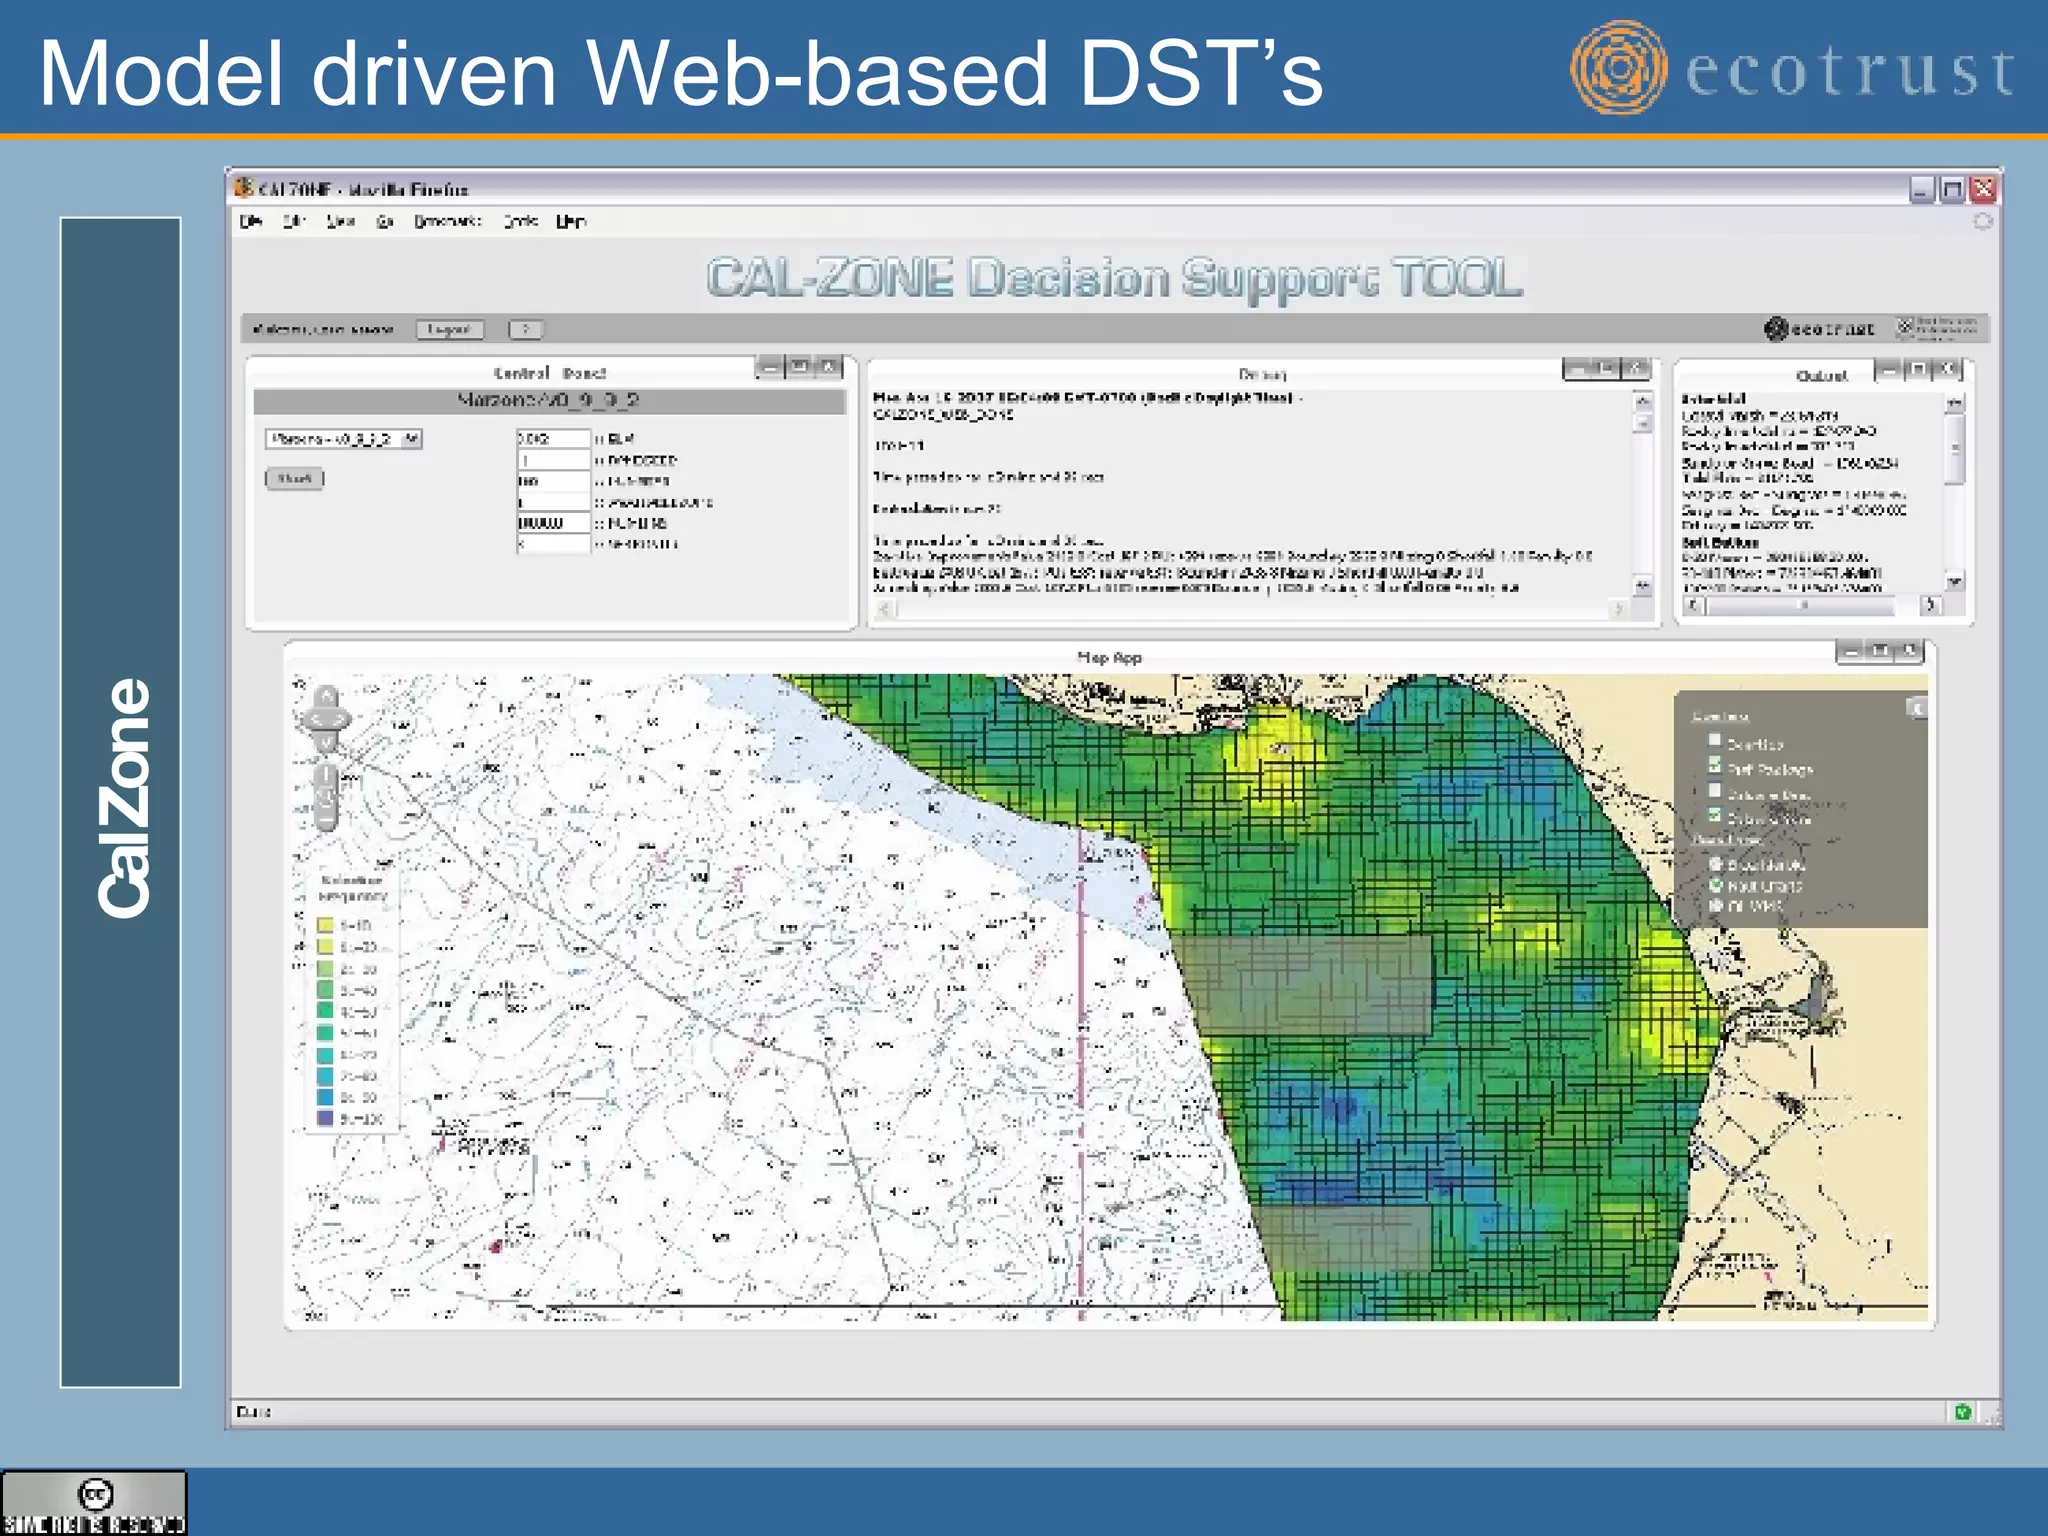Open the Edit menu
This screenshot has width=2048, height=1536.
(294, 221)
